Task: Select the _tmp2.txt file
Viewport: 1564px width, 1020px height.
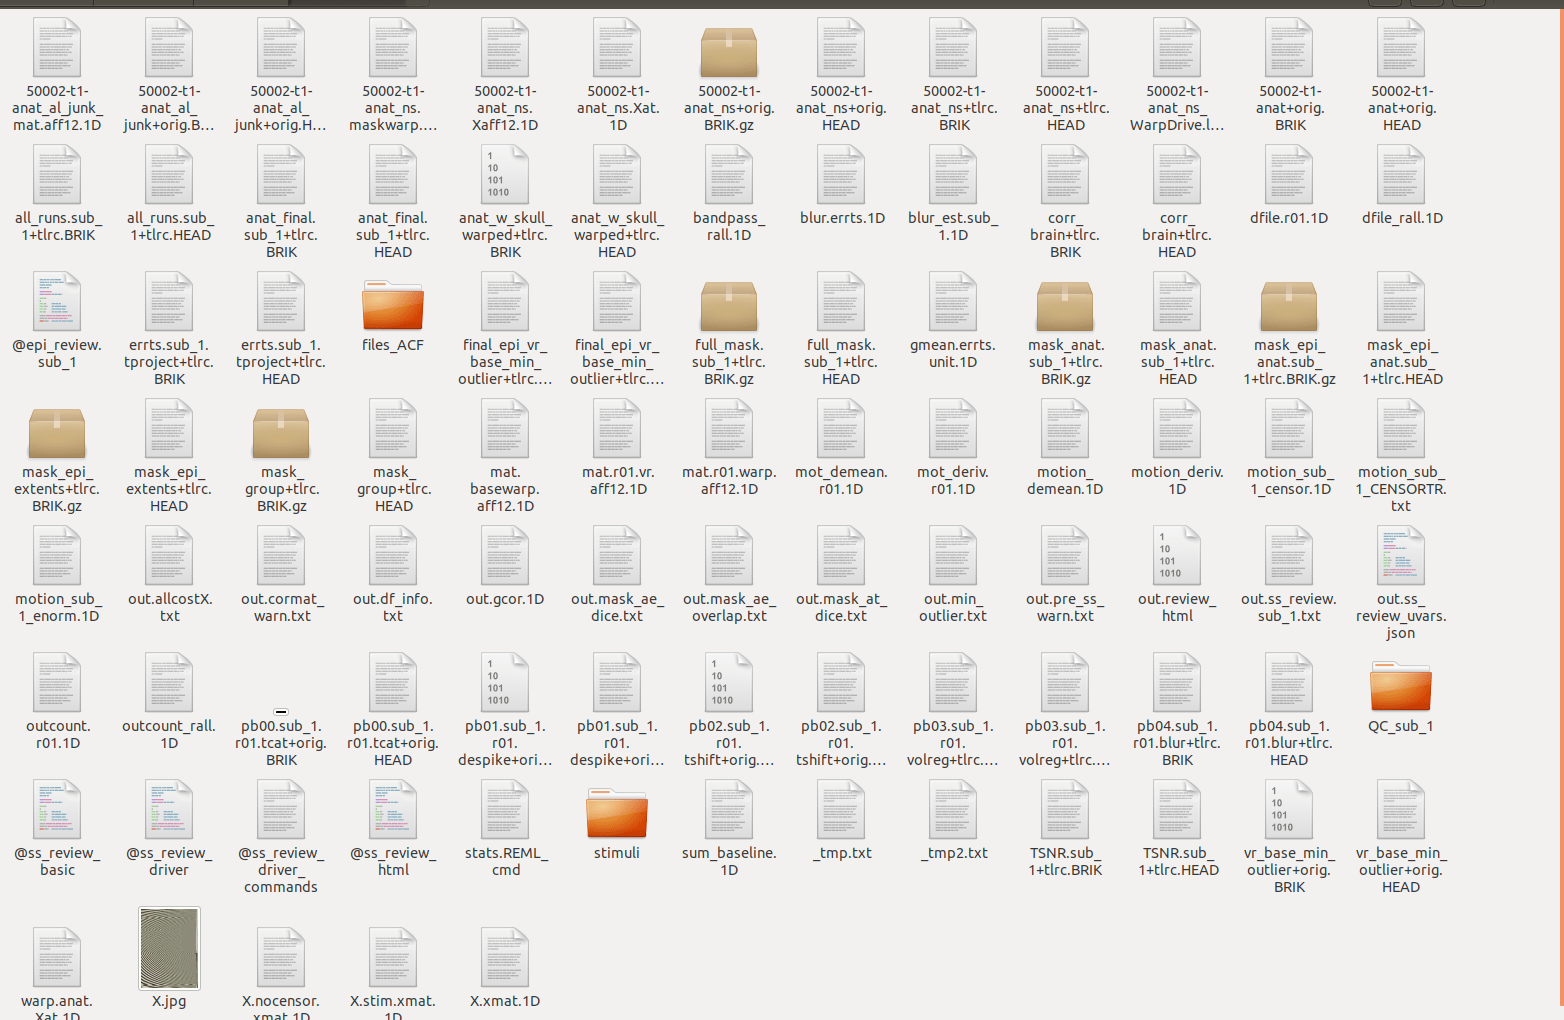Action: pyautogui.click(x=953, y=809)
